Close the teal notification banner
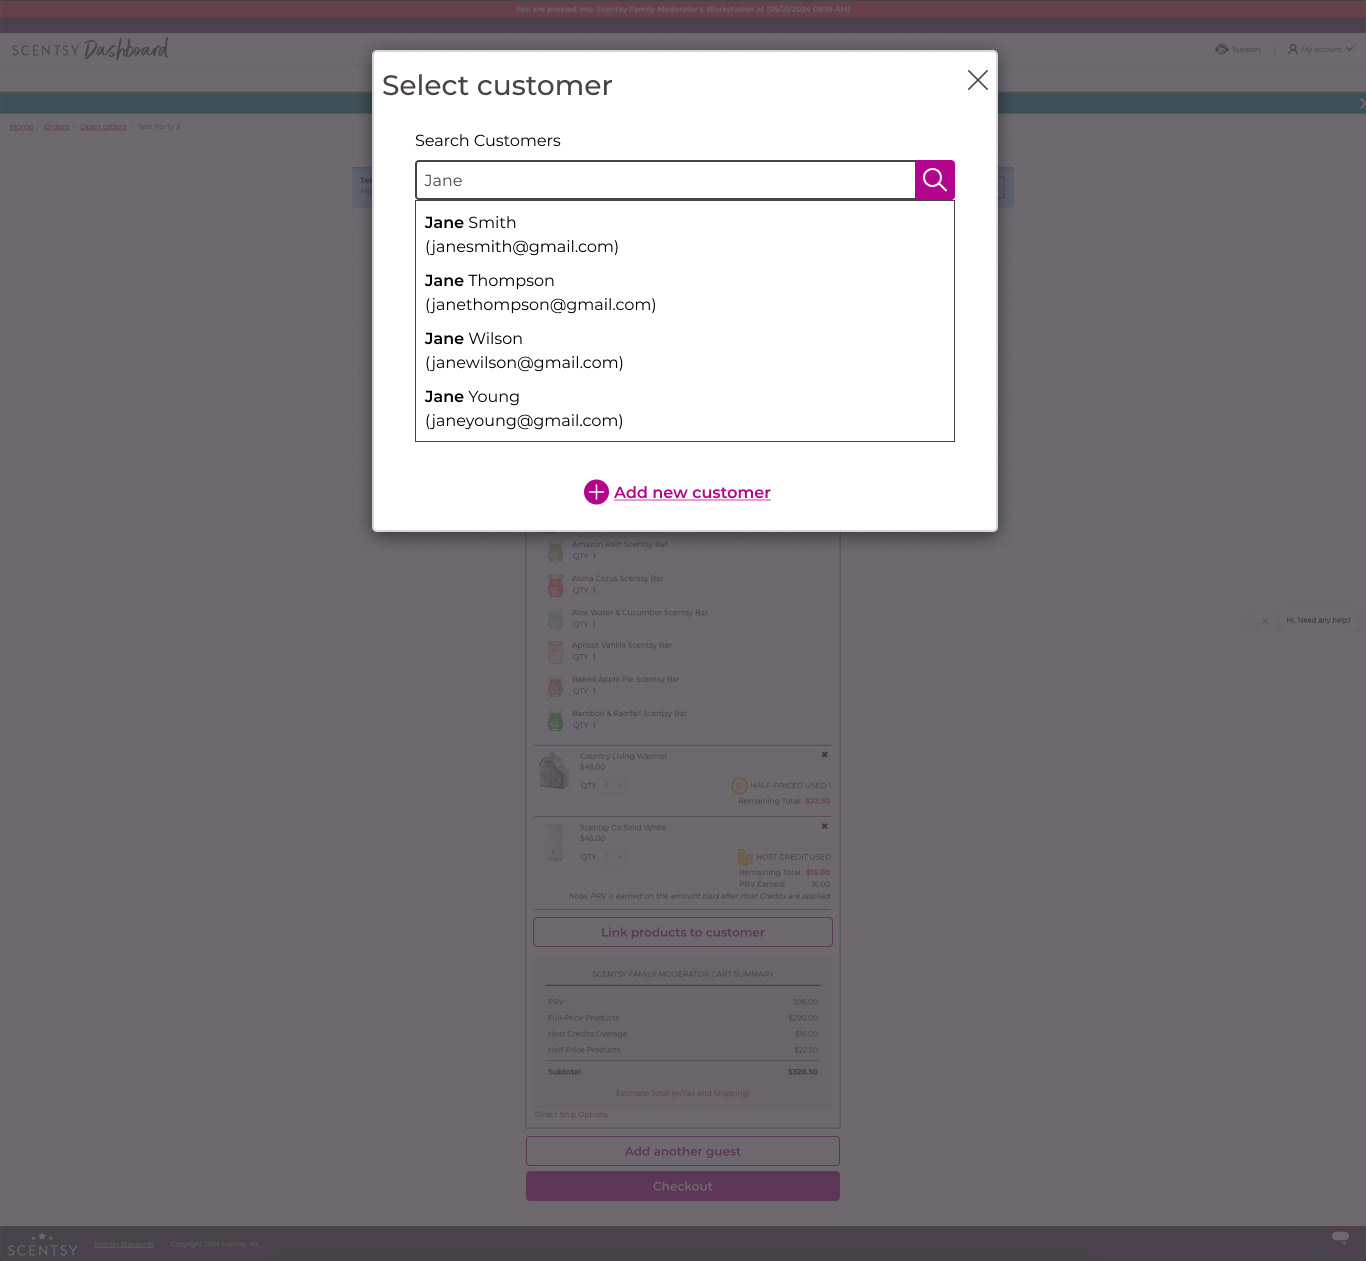This screenshot has height=1261, width=1366. click(x=1361, y=103)
